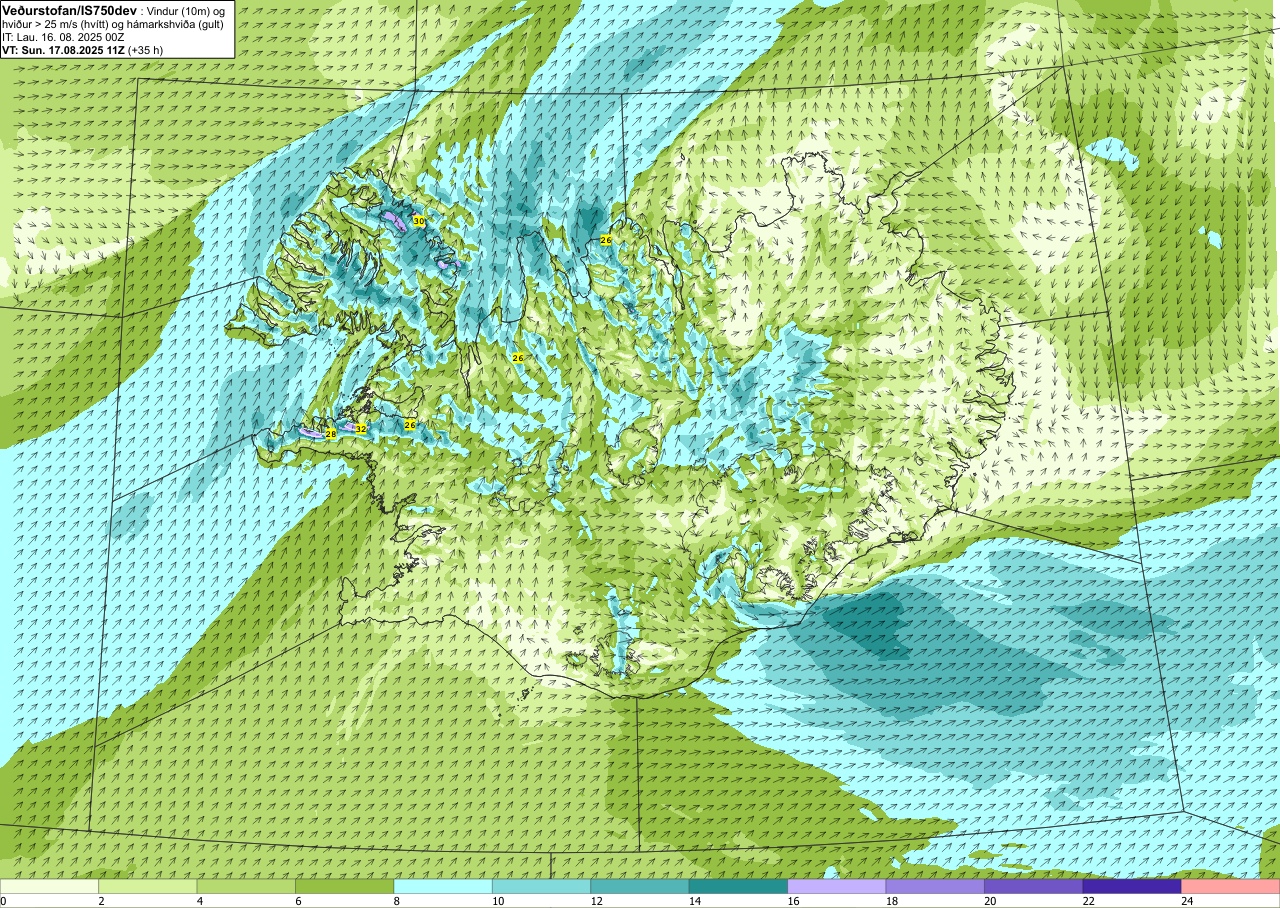Viewport: 1280px width, 908px height.
Task: Click the pink above-24 m/s legend swatch
Action: (1230, 887)
